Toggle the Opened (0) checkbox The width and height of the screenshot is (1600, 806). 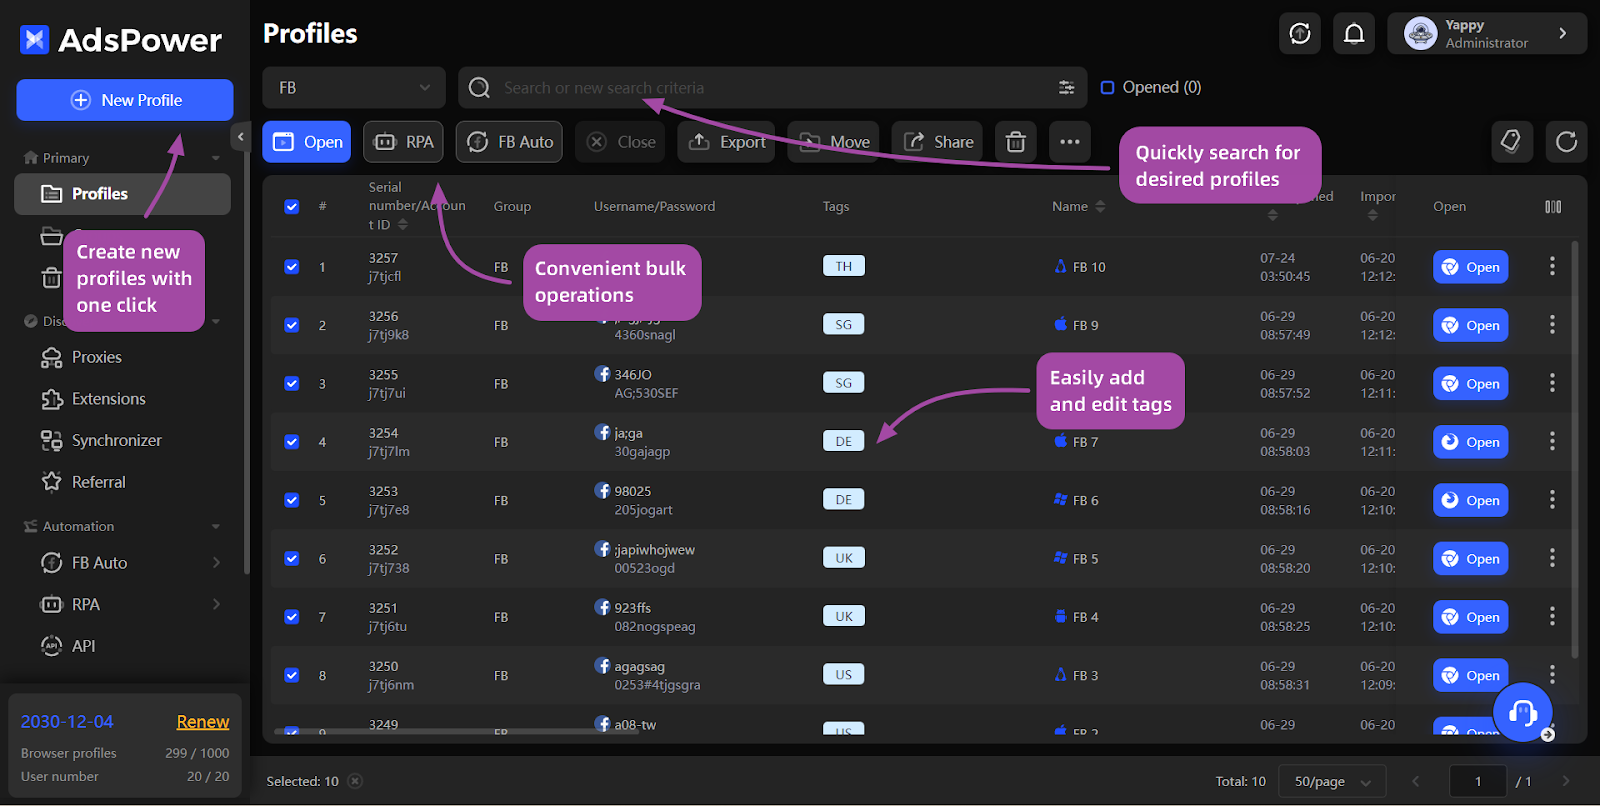tap(1107, 88)
